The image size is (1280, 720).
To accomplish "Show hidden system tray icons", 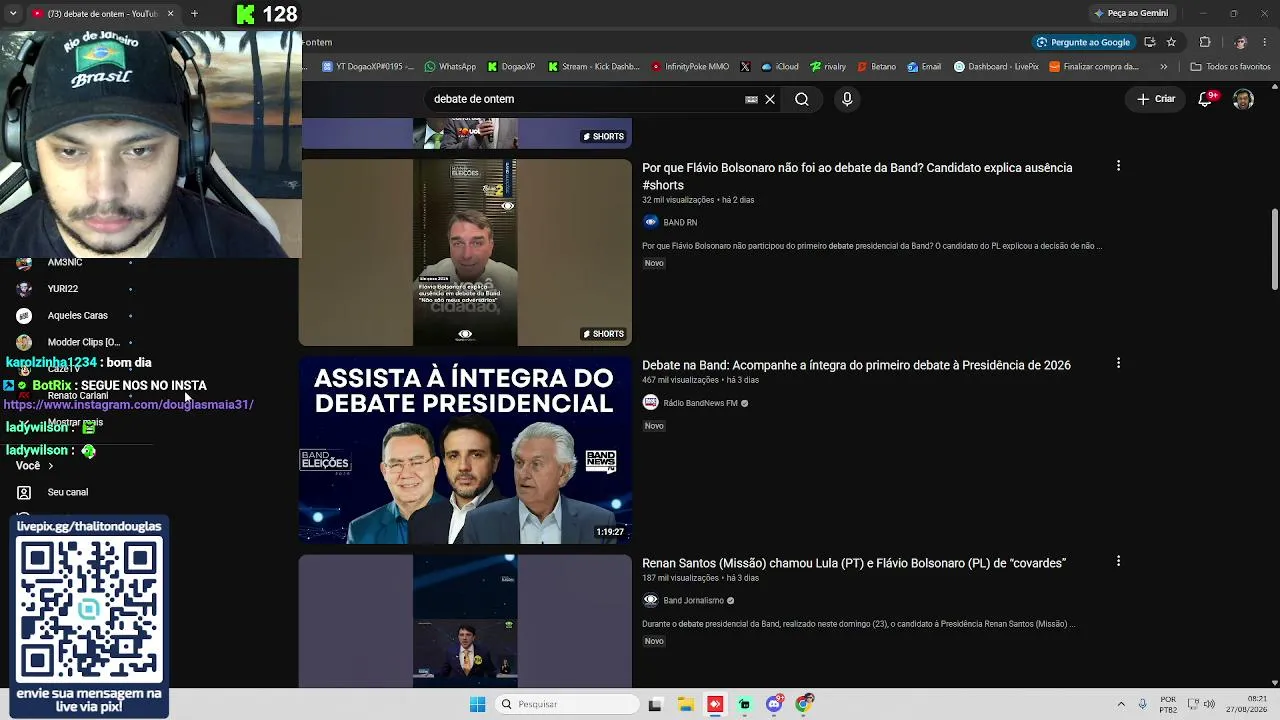I will pyautogui.click(x=1121, y=704).
